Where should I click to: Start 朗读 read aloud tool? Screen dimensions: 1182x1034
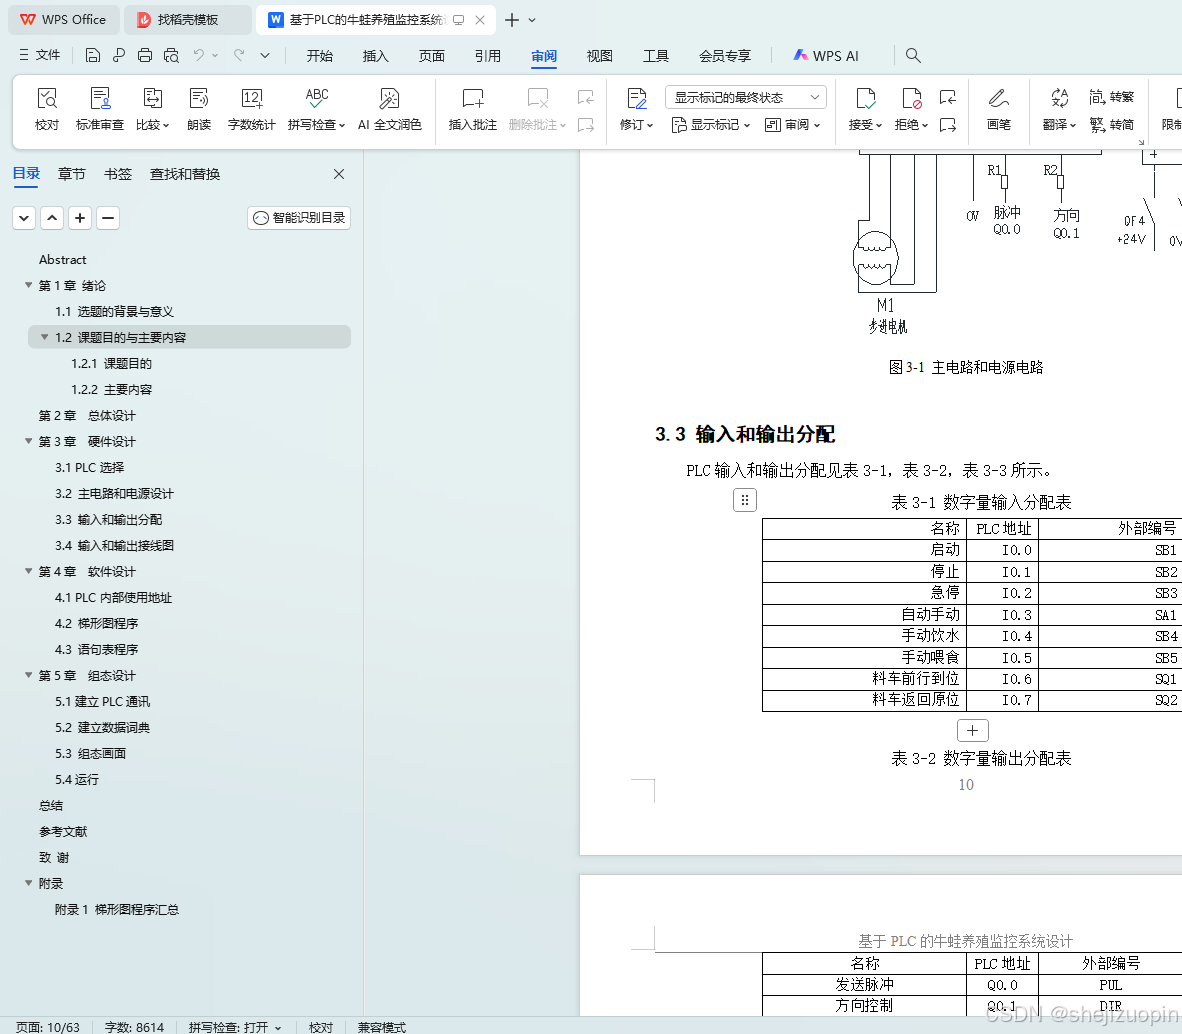[199, 109]
